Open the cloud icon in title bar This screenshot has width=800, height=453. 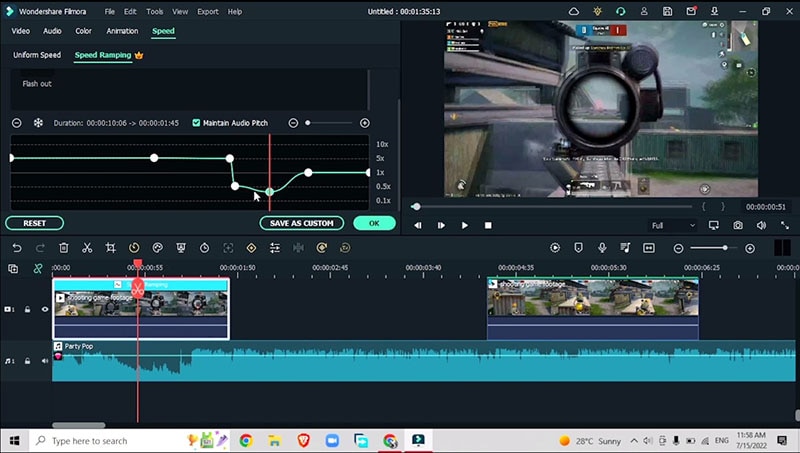[x=573, y=11]
